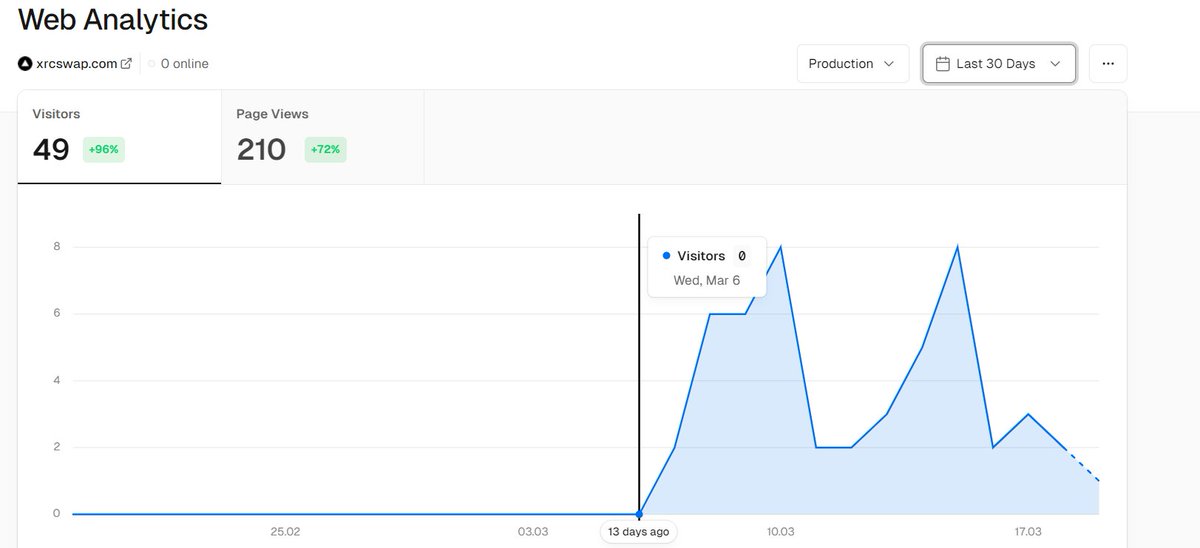The width and height of the screenshot is (1200, 548).
Task: Click the 8 y-axis value label
Action: [57, 247]
